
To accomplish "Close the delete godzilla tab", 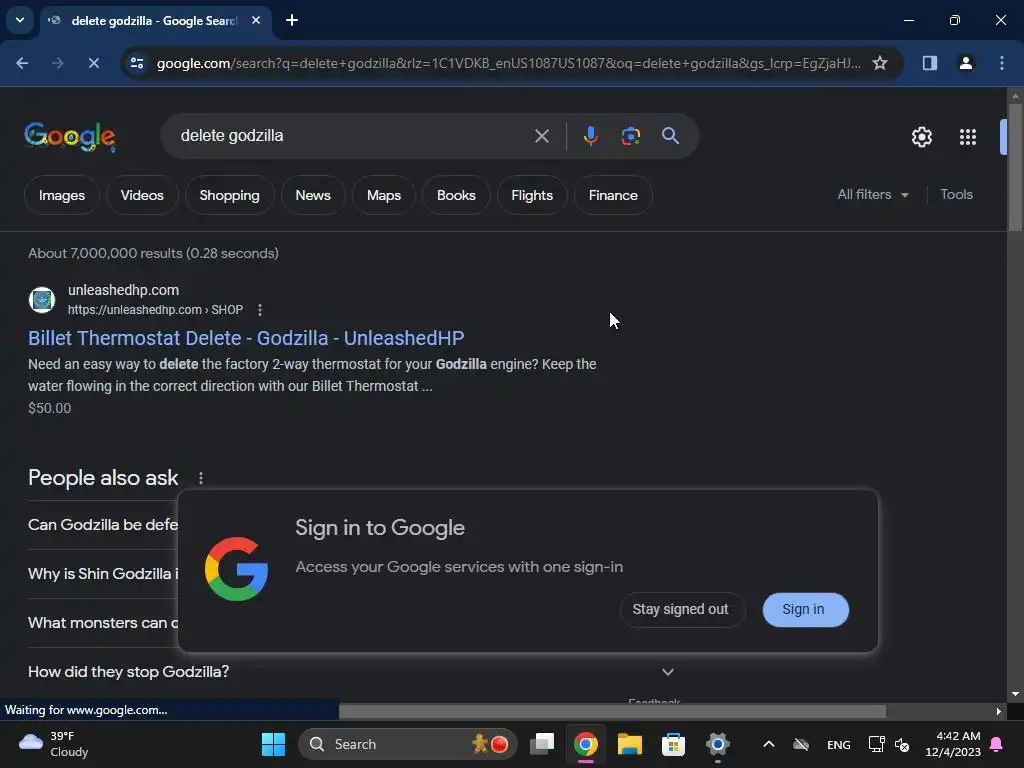I will click(256, 20).
